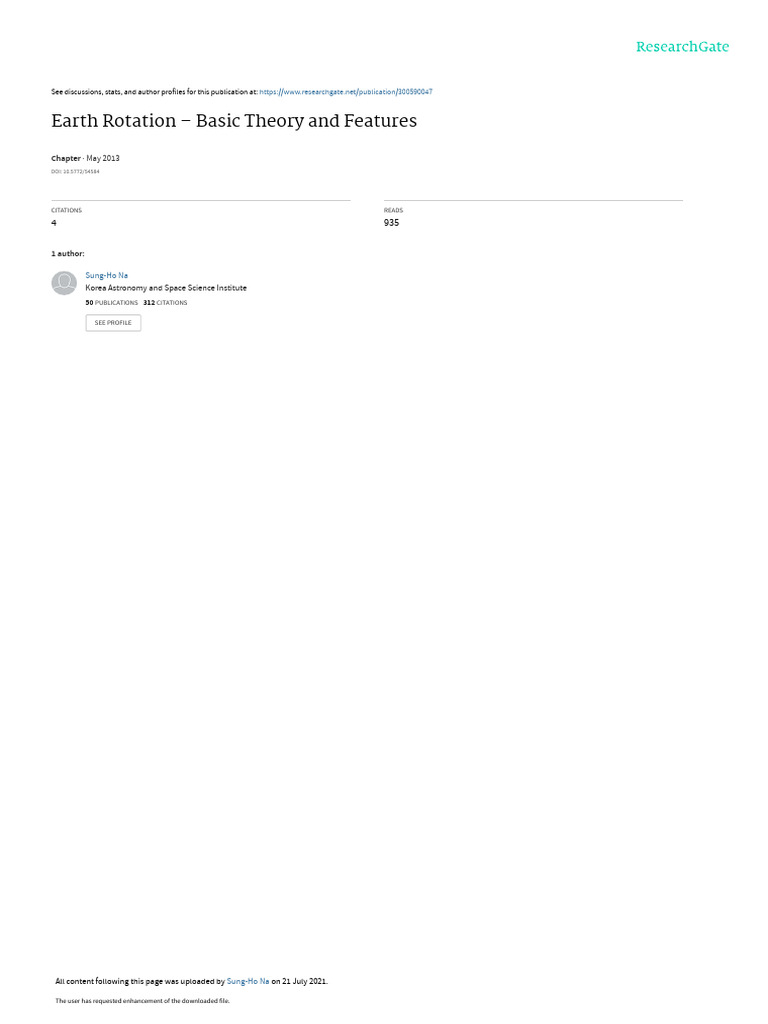This screenshot has height=1024, width=768.
Task: Click the DOI number text
Action: (x=75, y=172)
